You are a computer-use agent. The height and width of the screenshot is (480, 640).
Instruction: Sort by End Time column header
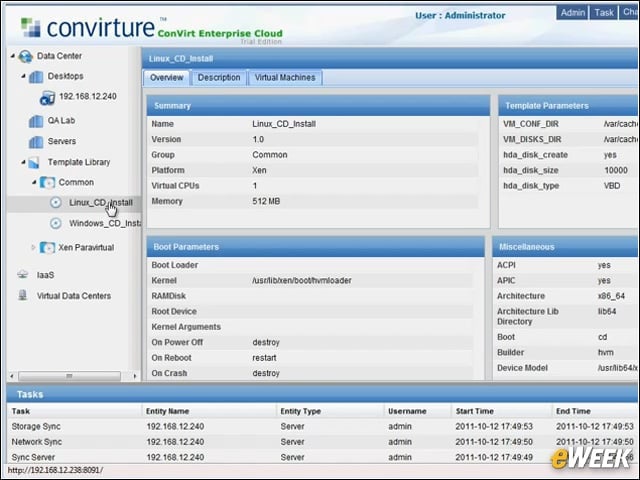click(596, 411)
